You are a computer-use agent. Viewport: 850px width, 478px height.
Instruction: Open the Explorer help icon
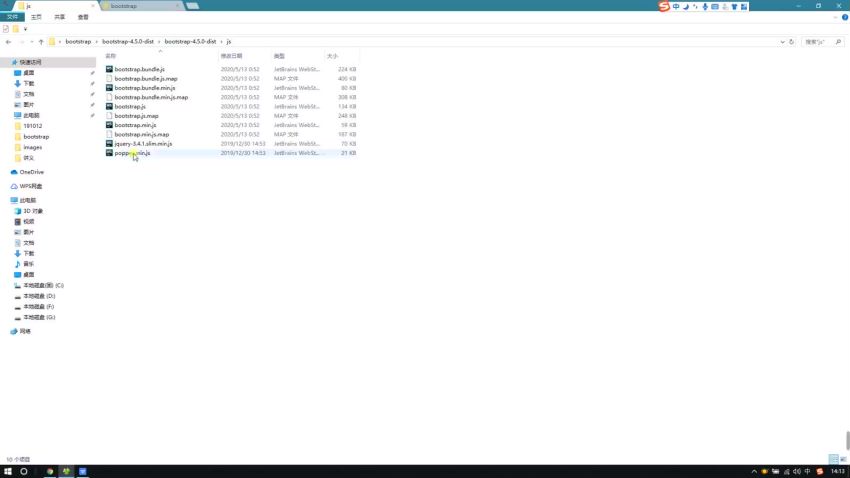click(845, 17)
